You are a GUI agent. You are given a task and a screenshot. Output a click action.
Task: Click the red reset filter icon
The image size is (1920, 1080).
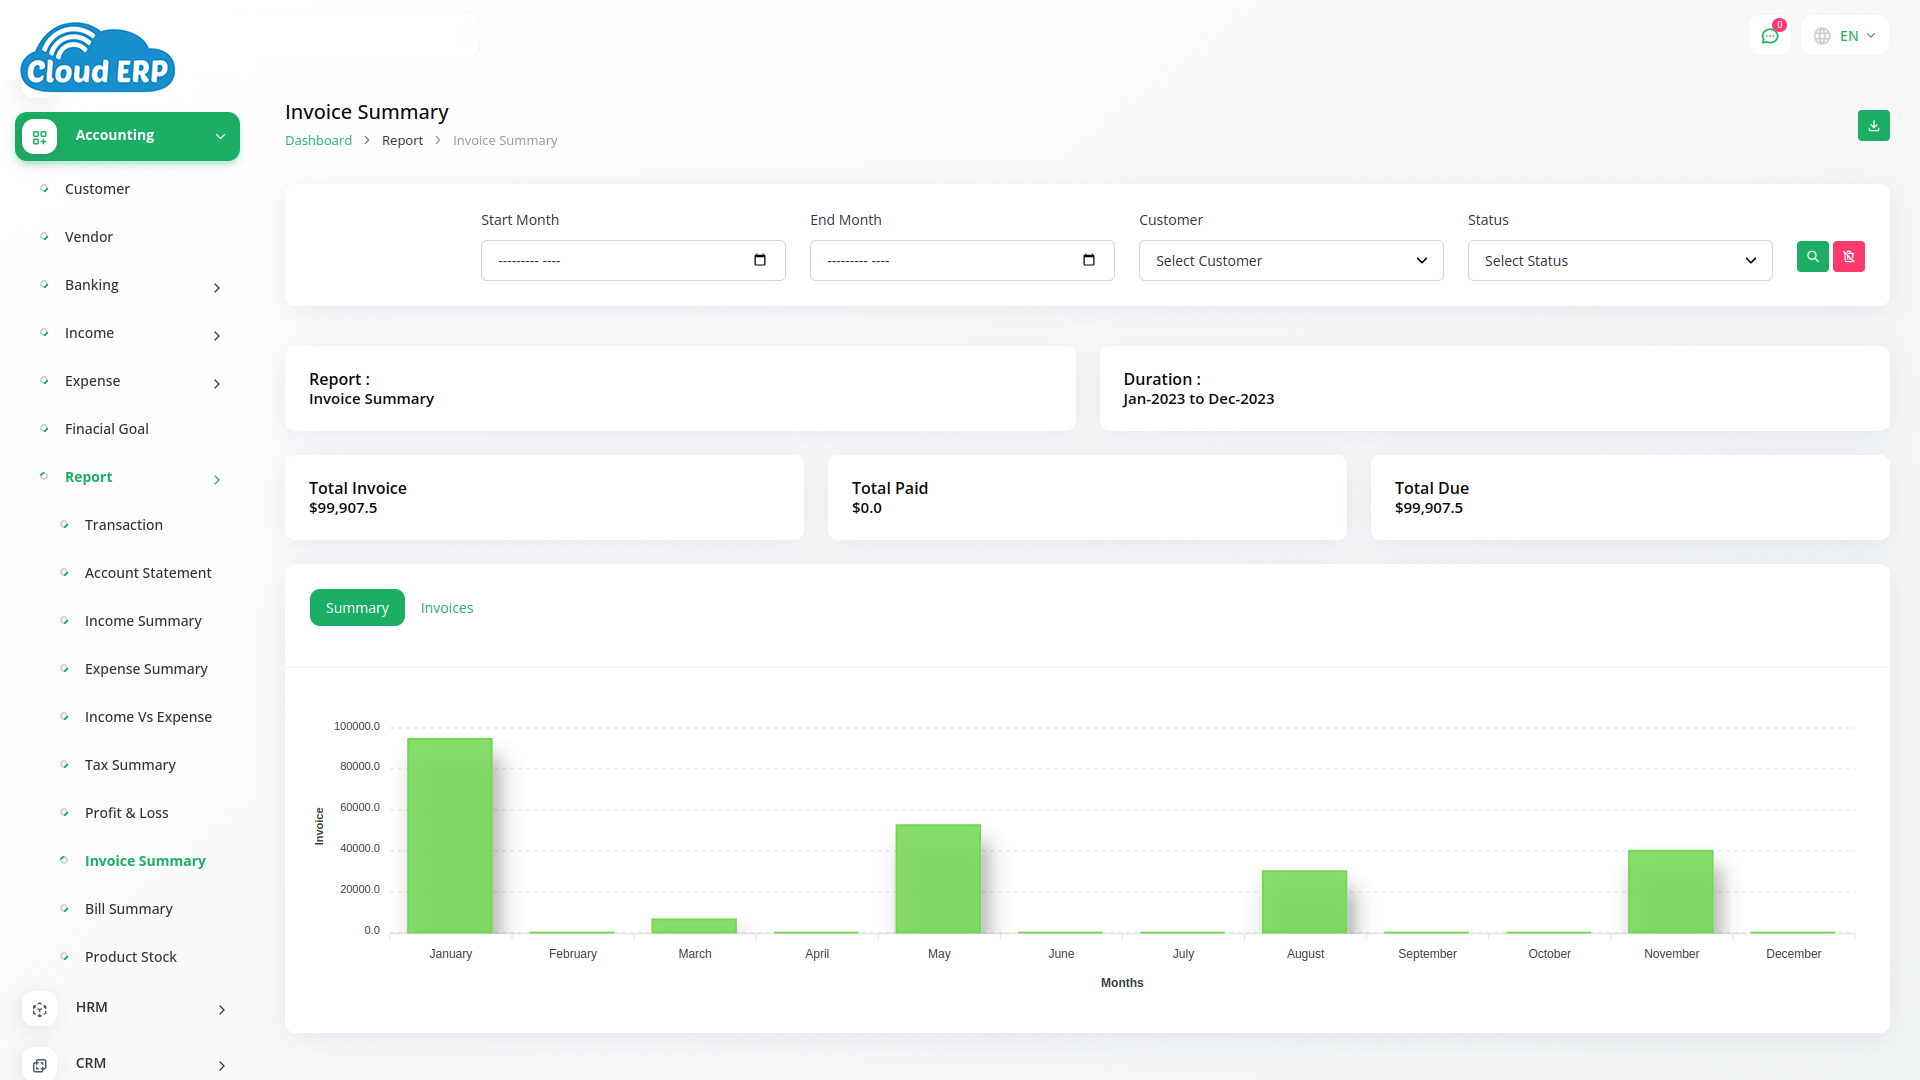click(x=1848, y=257)
